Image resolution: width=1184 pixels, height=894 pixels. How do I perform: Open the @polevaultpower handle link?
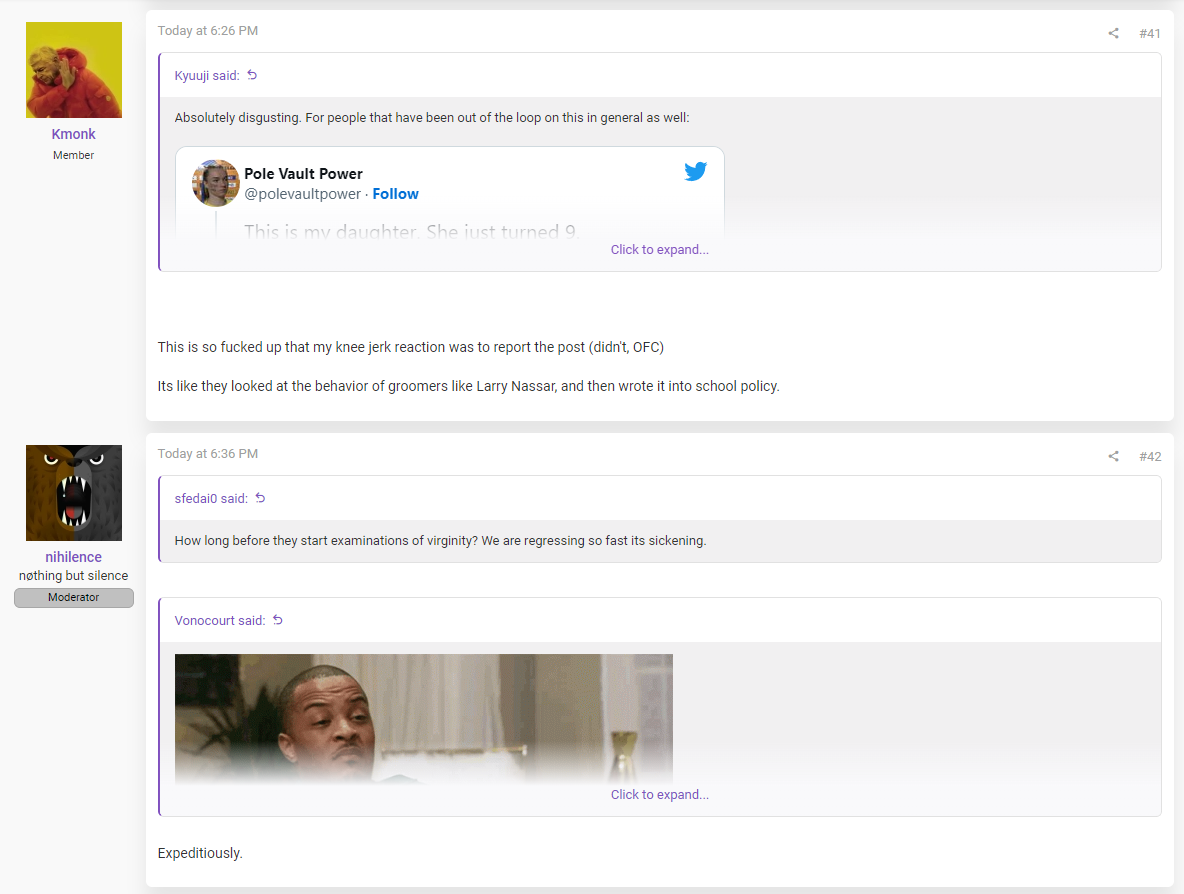tap(302, 194)
